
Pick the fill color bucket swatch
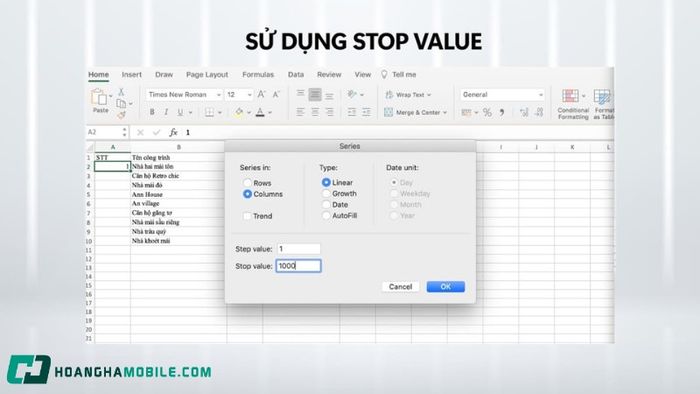coord(239,112)
